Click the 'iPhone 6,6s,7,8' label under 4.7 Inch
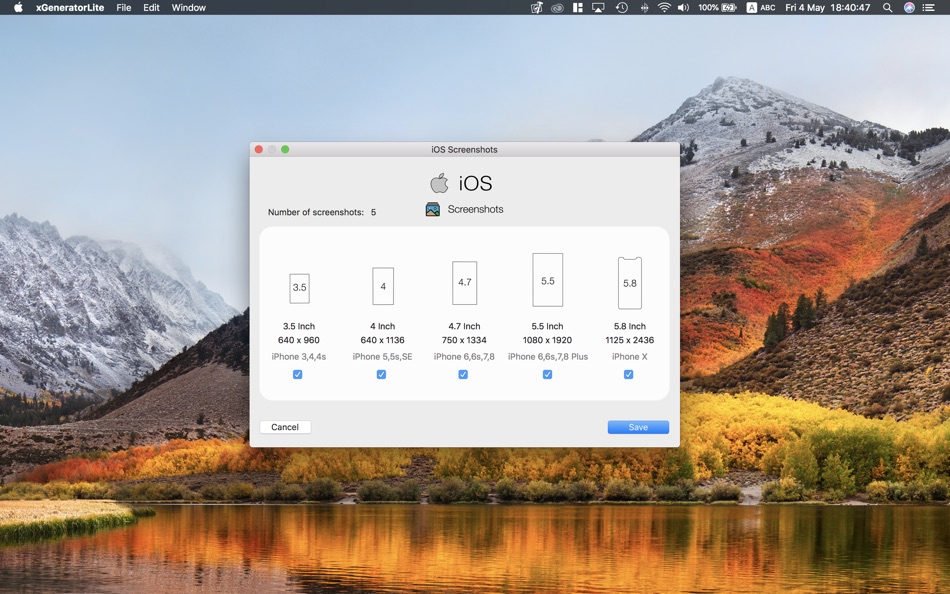The image size is (950, 594). pos(464,356)
